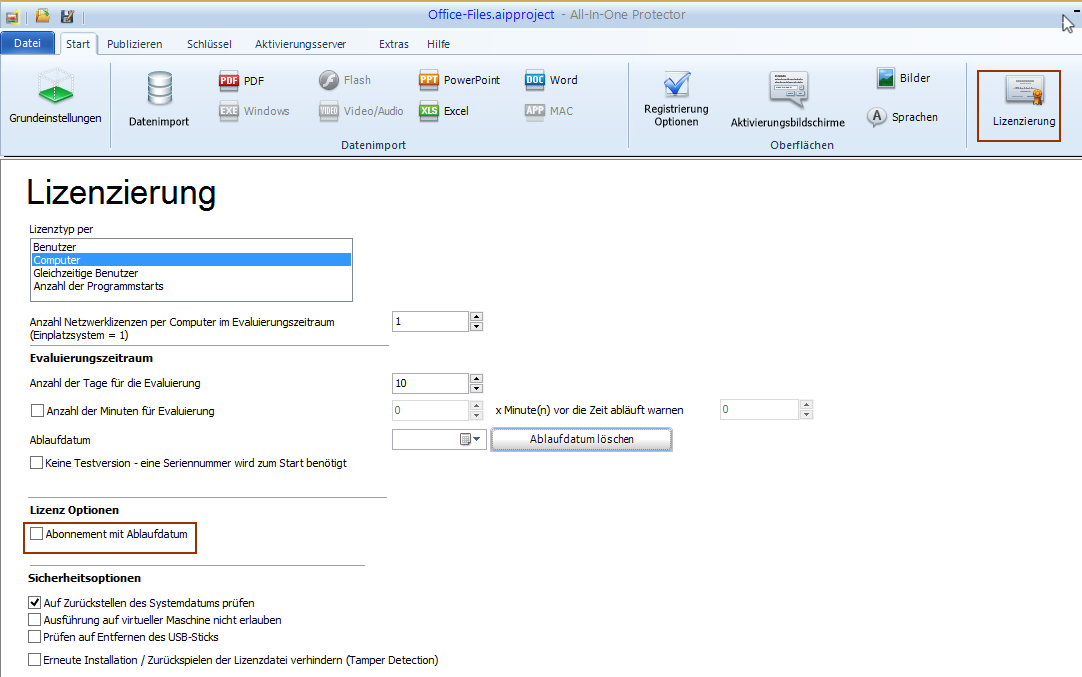The image size is (1082, 677).
Task: Select Gleichzeitige Benutzer license type
Action: (x=85, y=273)
